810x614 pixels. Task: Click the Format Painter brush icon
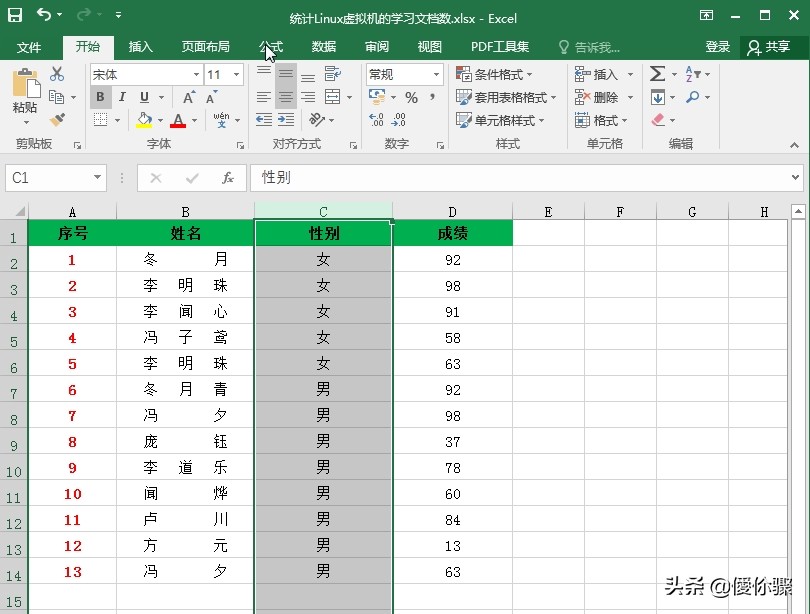pos(57,120)
